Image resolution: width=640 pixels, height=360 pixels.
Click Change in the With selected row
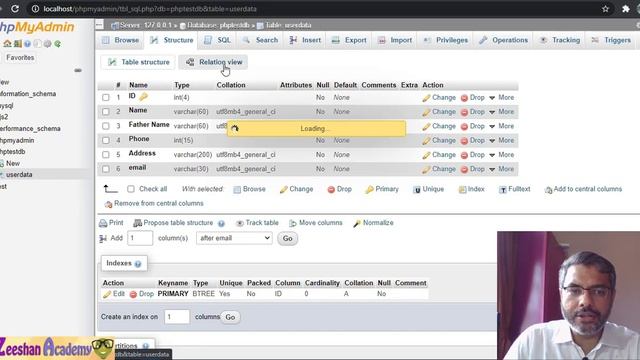(296, 189)
